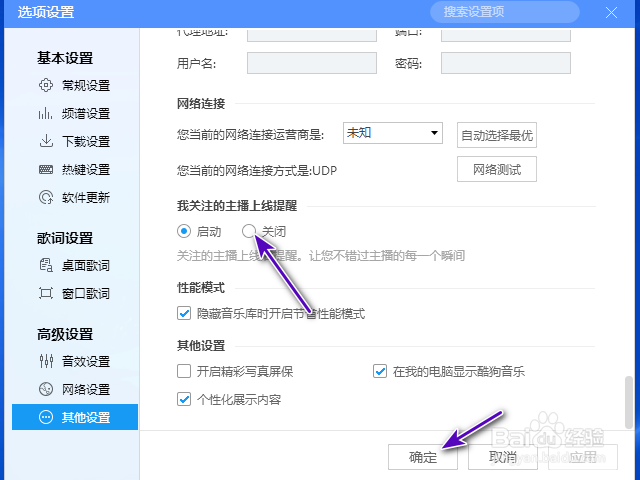Click the keyboard icon beside 热键设置
The image size is (640, 480).
(x=46, y=169)
